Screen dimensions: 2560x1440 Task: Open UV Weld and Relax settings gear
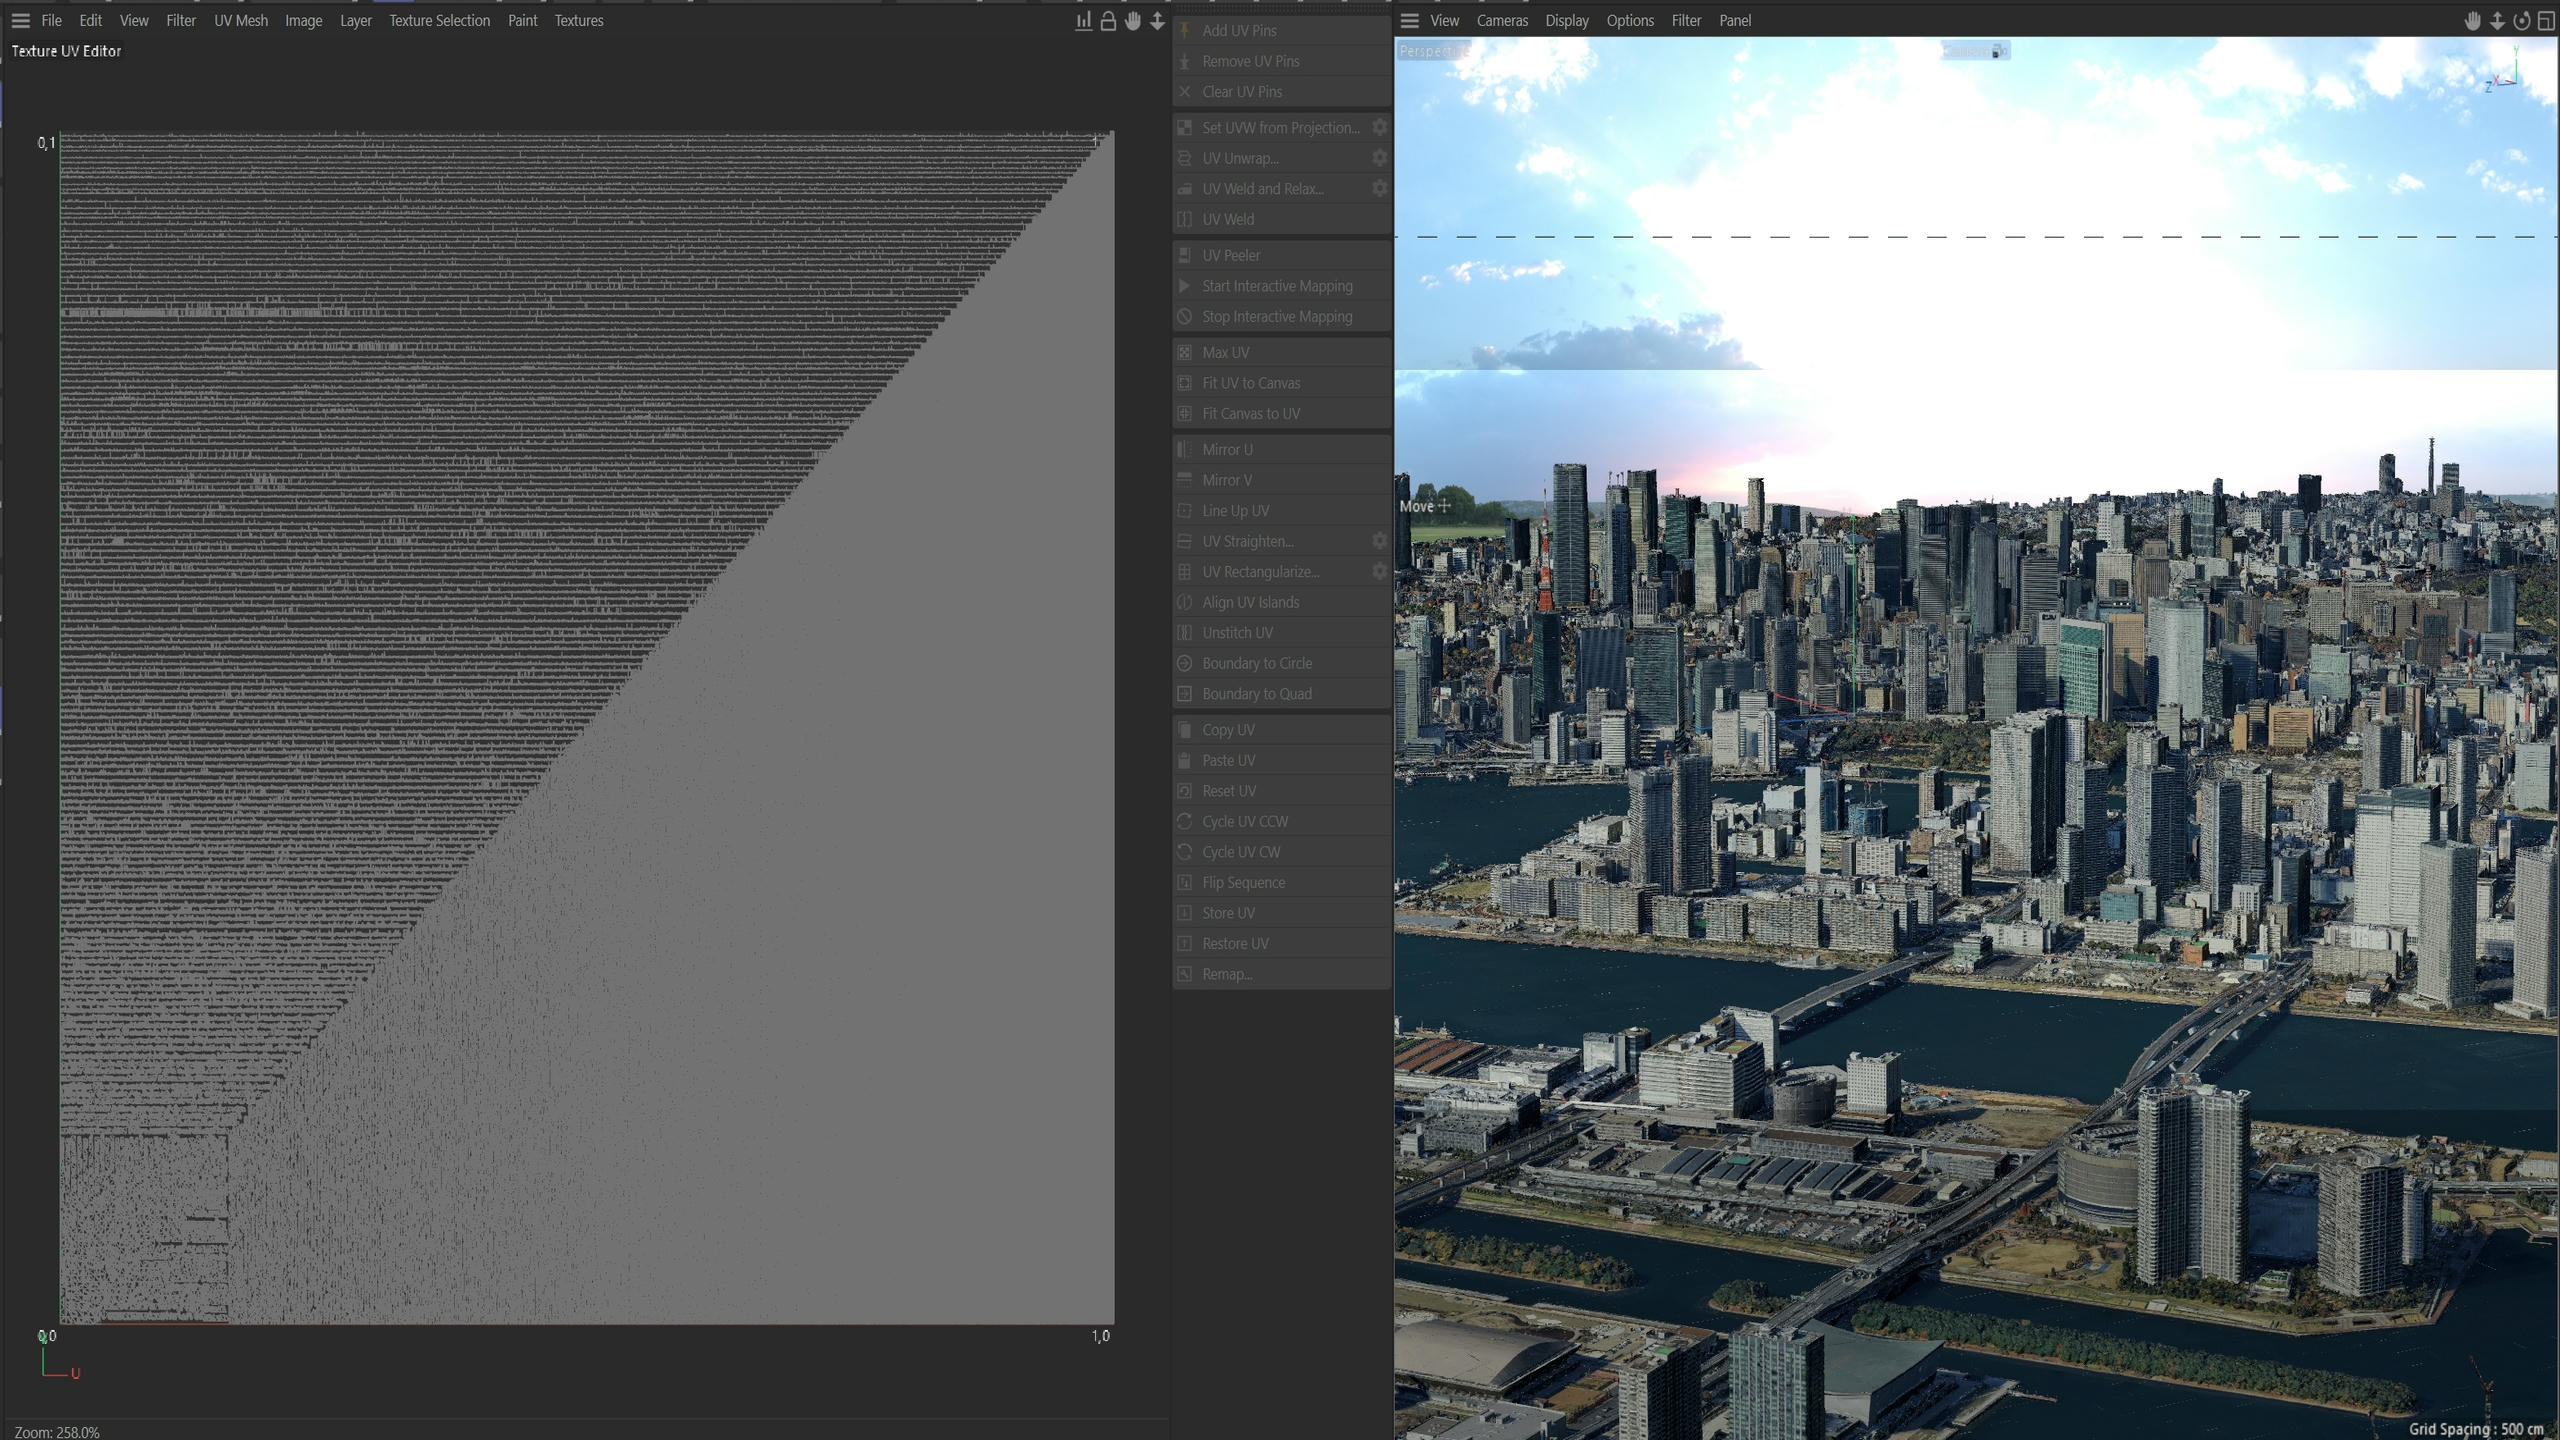1379,188
